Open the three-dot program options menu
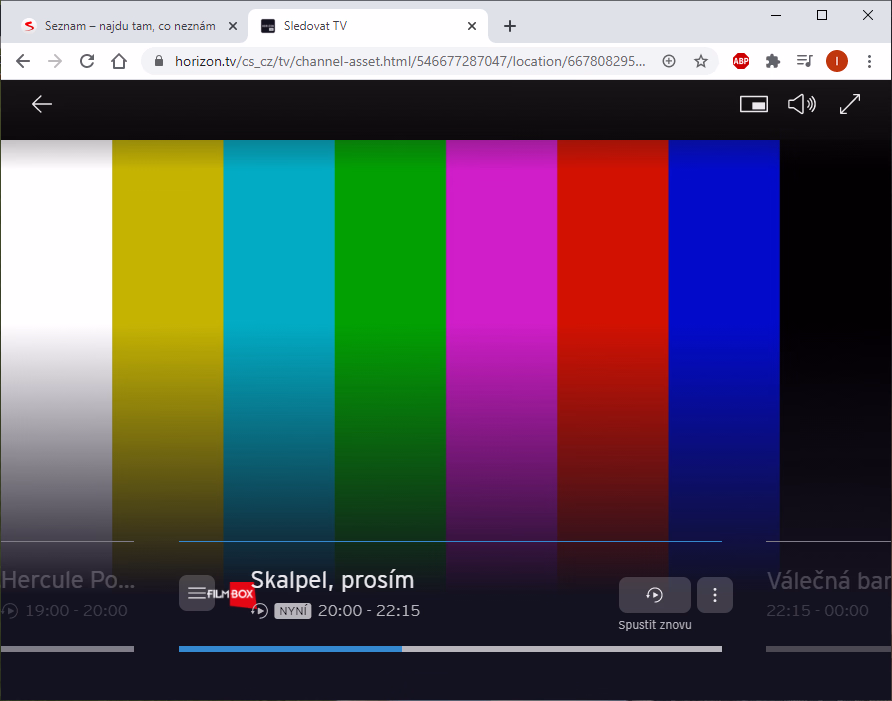Screen dimensions: 892x701 pyautogui.click(x=715, y=595)
